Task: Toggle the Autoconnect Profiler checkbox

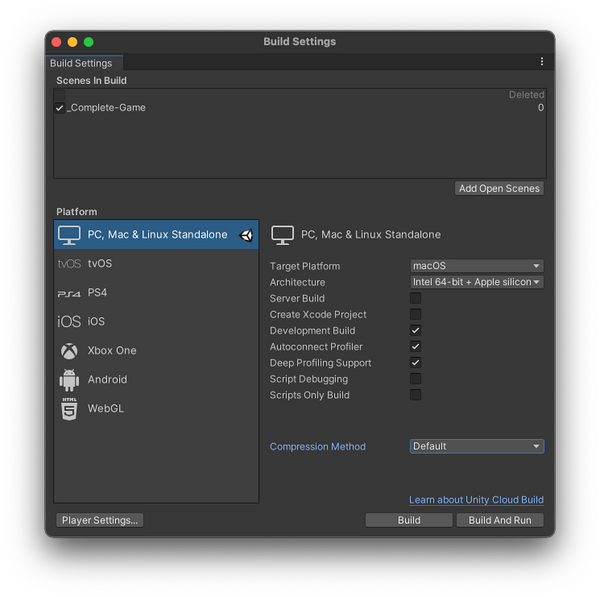Action: (x=415, y=347)
